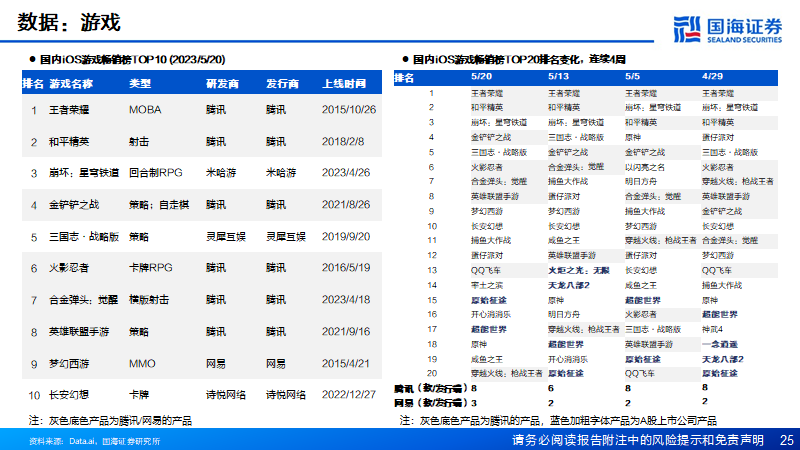The height and width of the screenshot is (450, 800).
Task: Select launch date 2015/4/21
Action: point(346,364)
